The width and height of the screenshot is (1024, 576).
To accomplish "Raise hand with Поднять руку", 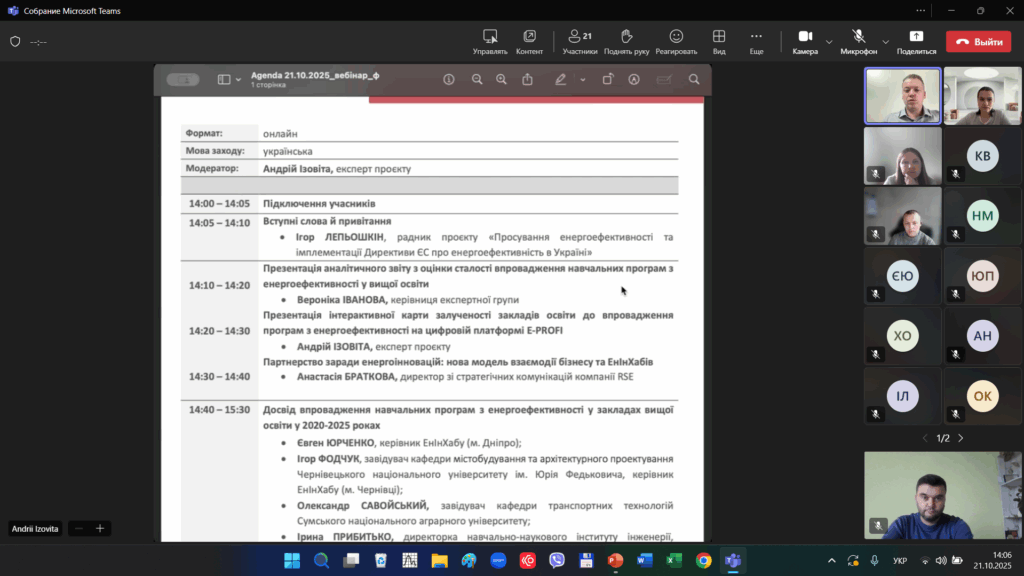I will (x=626, y=41).
